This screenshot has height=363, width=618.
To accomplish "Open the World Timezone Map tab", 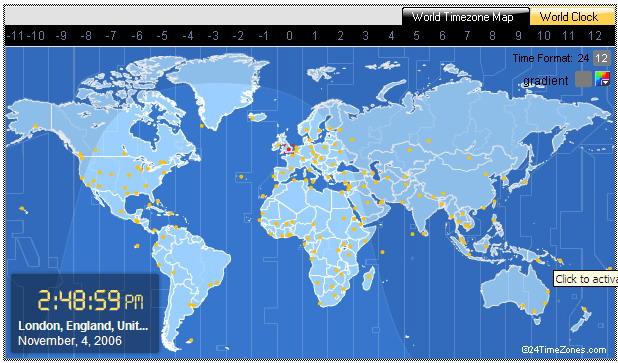I will (463, 17).
